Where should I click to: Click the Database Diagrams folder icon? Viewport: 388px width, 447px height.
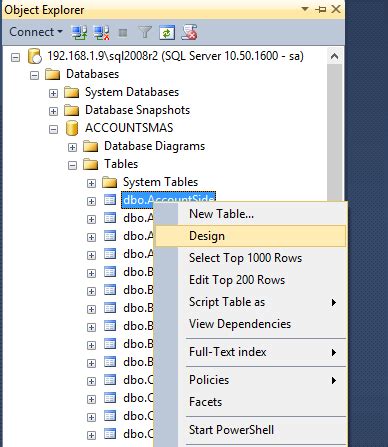(90, 146)
